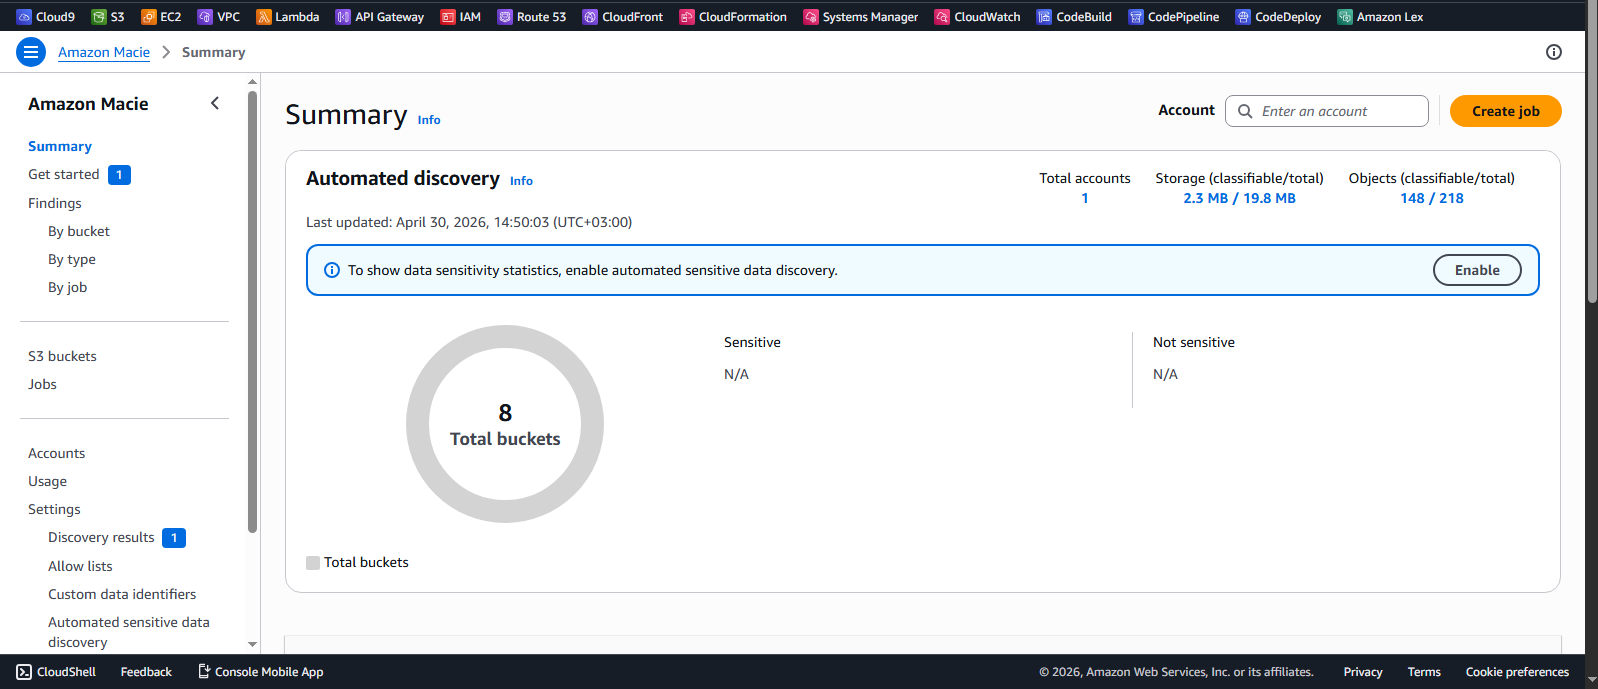This screenshot has height=689, width=1598.
Task: Select Findings By job
Action: [x=68, y=287]
